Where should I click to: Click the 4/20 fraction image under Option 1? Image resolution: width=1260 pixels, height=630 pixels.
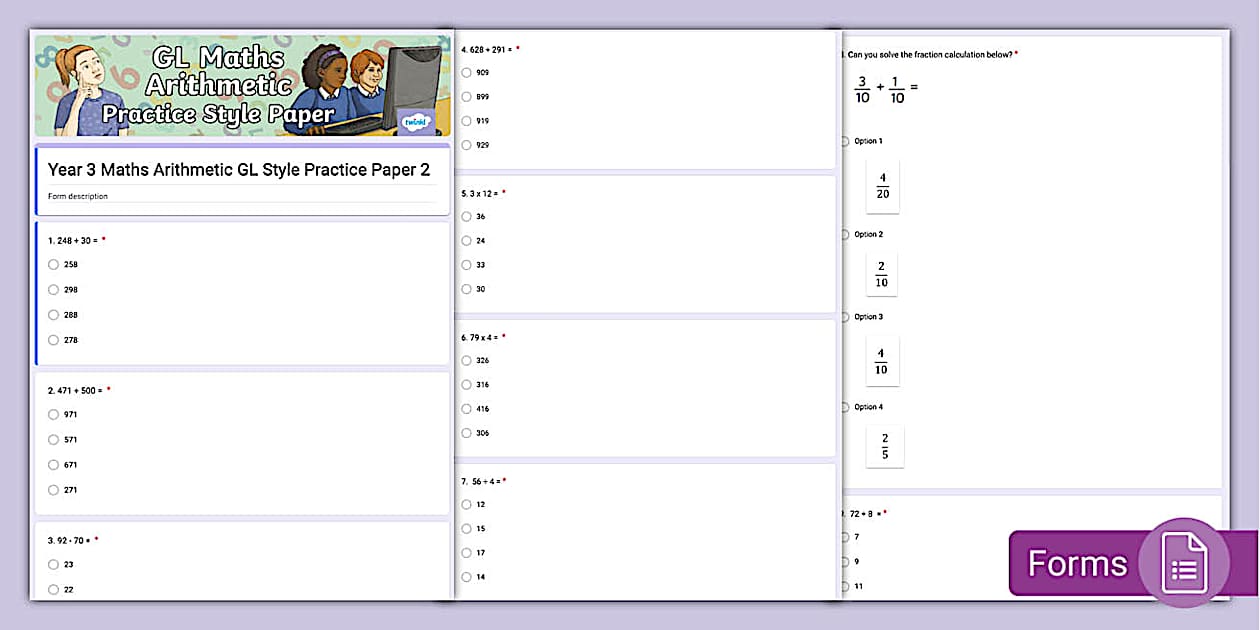(882, 187)
